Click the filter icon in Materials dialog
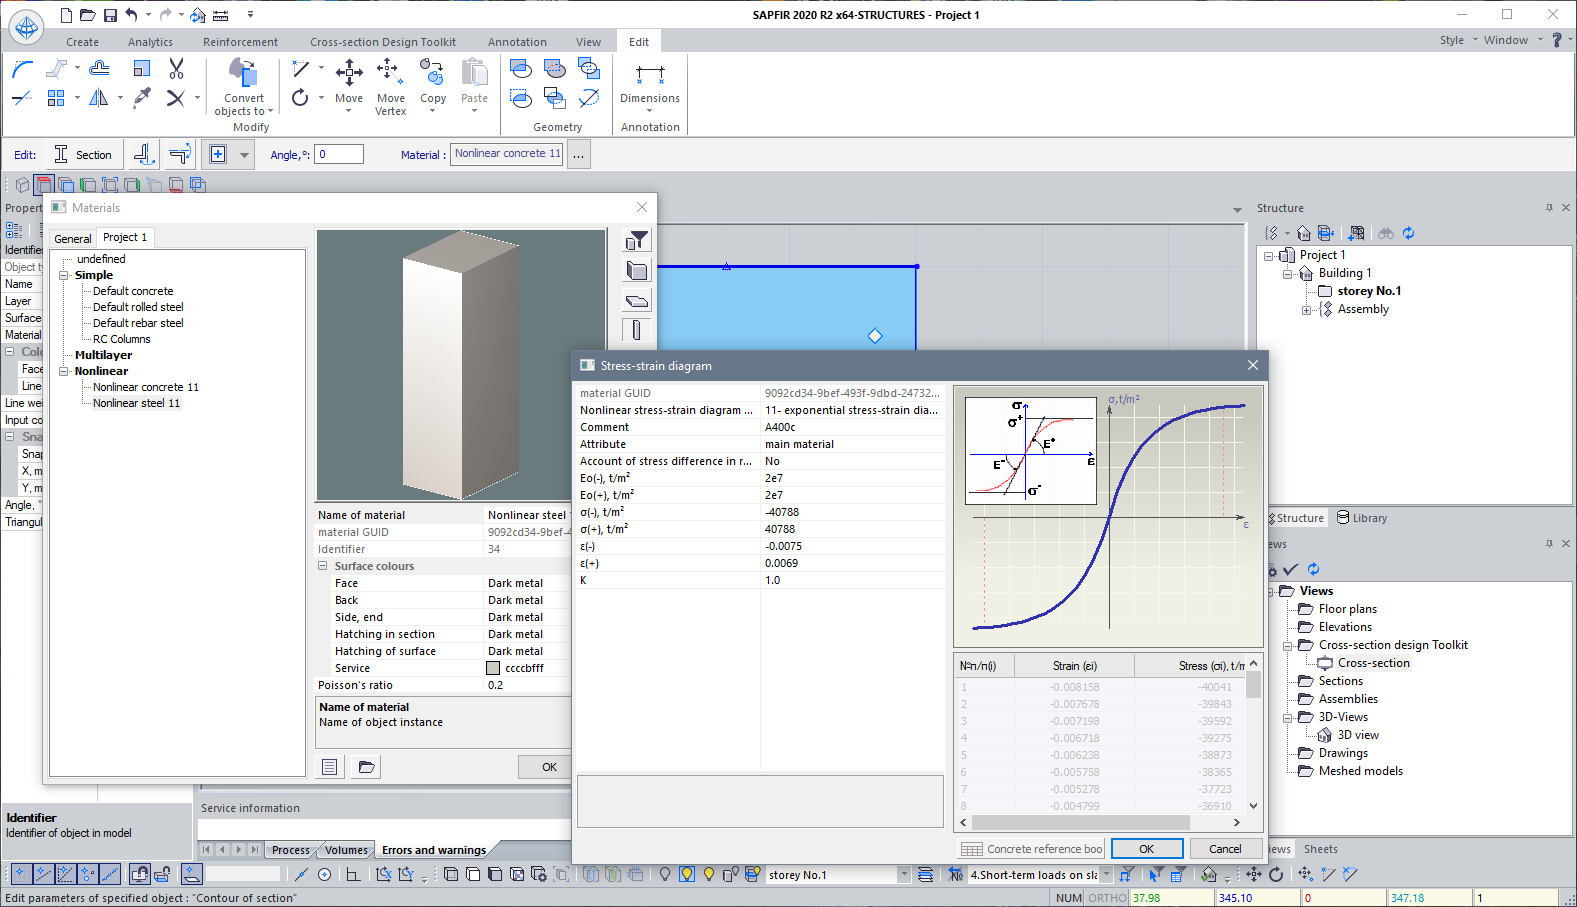The width and height of the screenshot is (1577, 907). 636,240
